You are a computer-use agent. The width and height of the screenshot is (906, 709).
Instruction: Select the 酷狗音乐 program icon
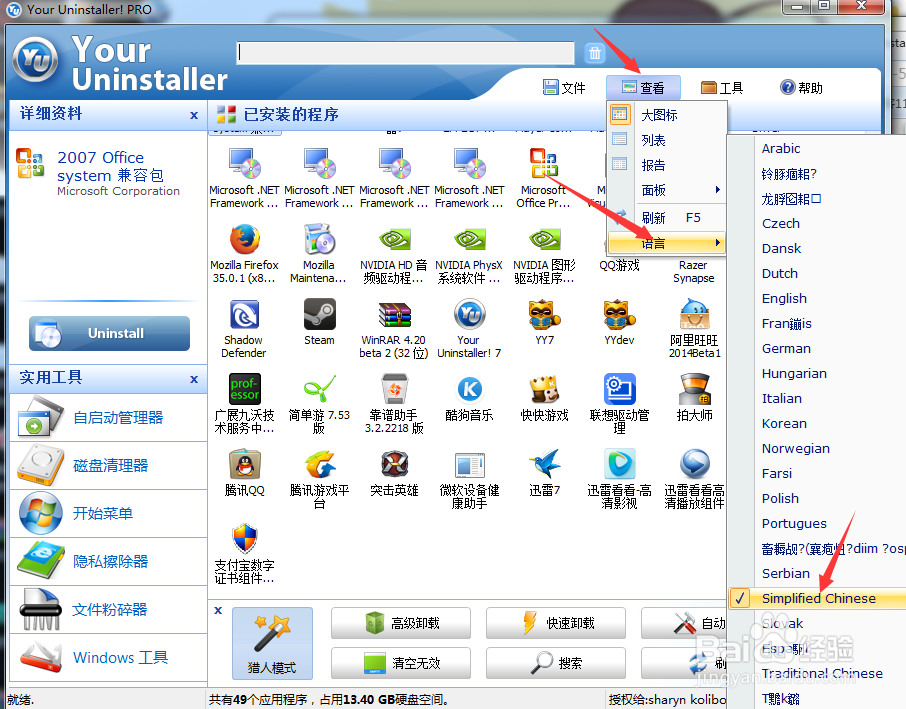click(x=470, y=389)
